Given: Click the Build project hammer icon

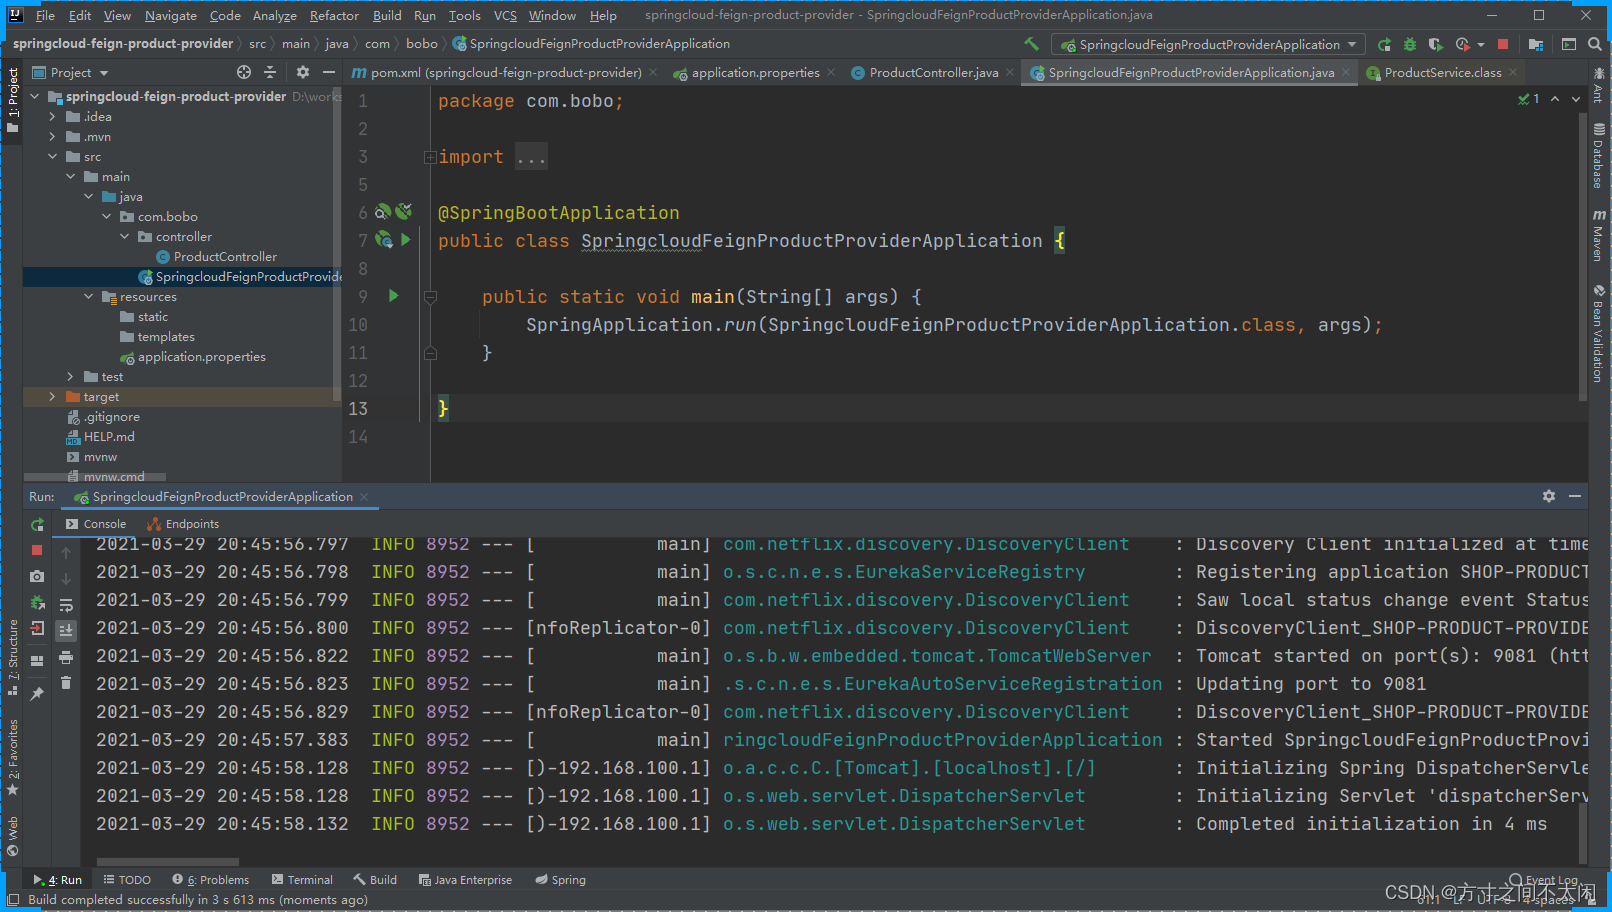Looking at the screenshot, I should [x=1032, y=44].
